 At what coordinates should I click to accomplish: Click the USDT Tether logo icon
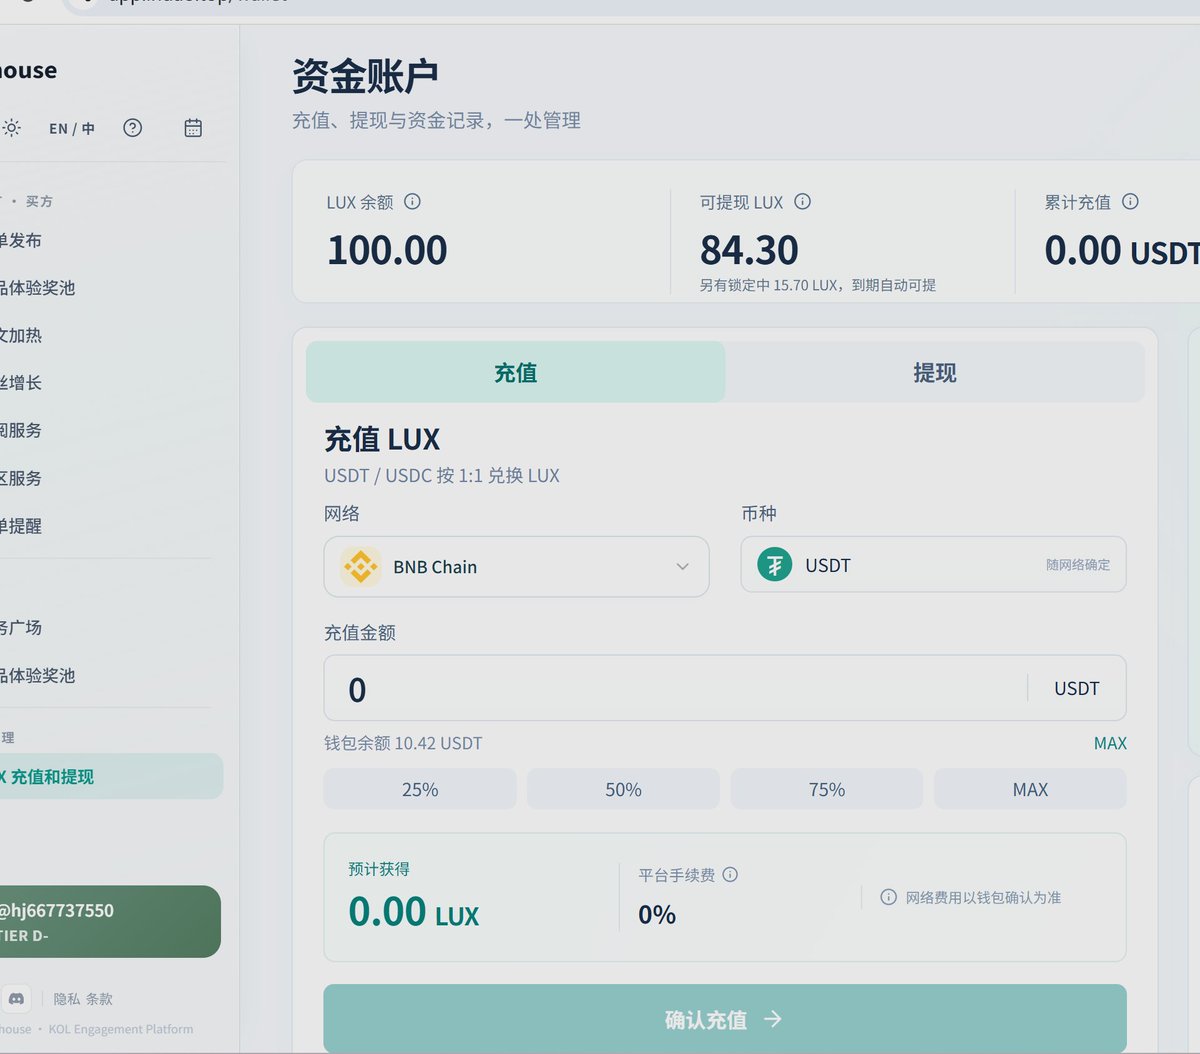coord(774,565)
